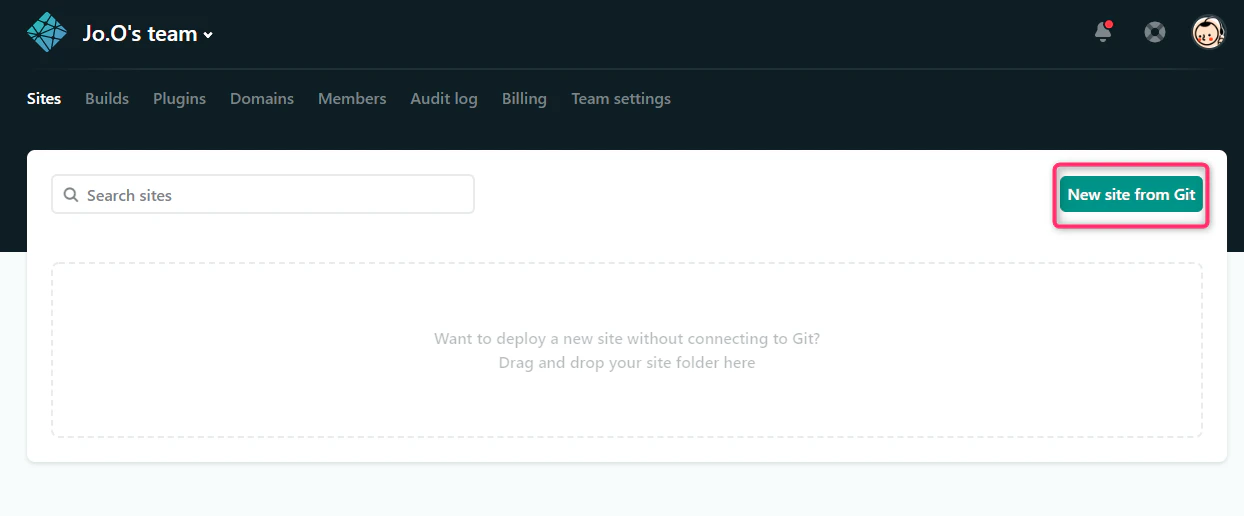The height and width of the screenshot is (516, 1244).
Task: Click the New site from Git button
Action: click(x=1131, y=195)
